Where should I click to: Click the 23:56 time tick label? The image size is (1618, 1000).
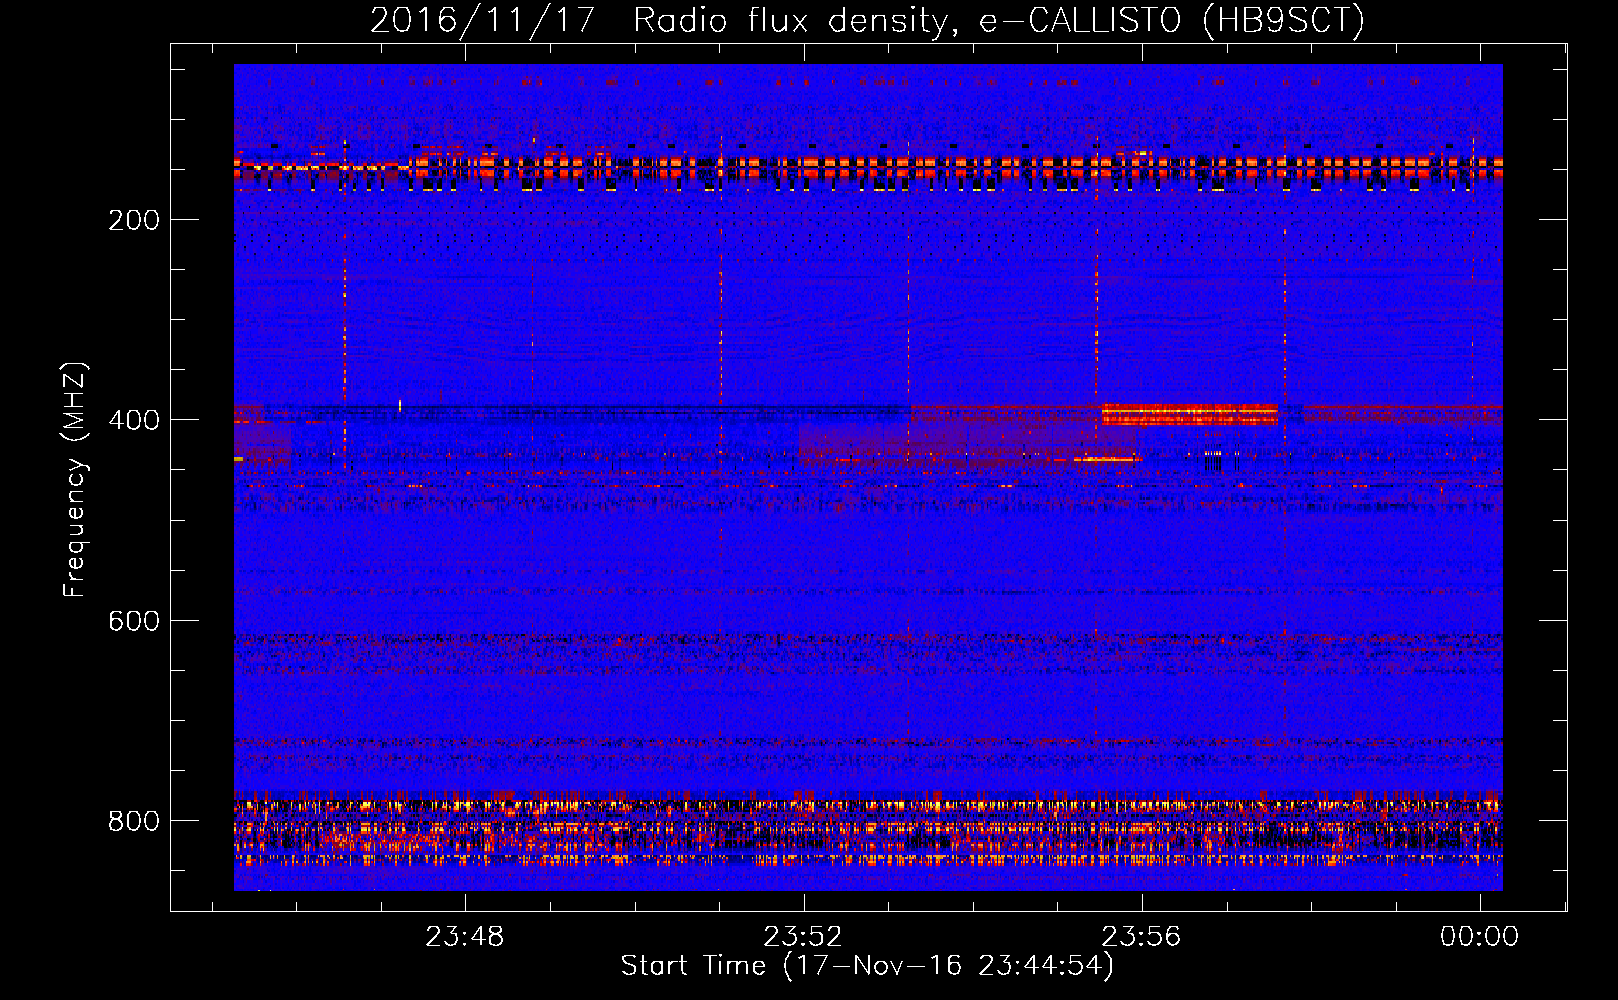(1141, 937)
